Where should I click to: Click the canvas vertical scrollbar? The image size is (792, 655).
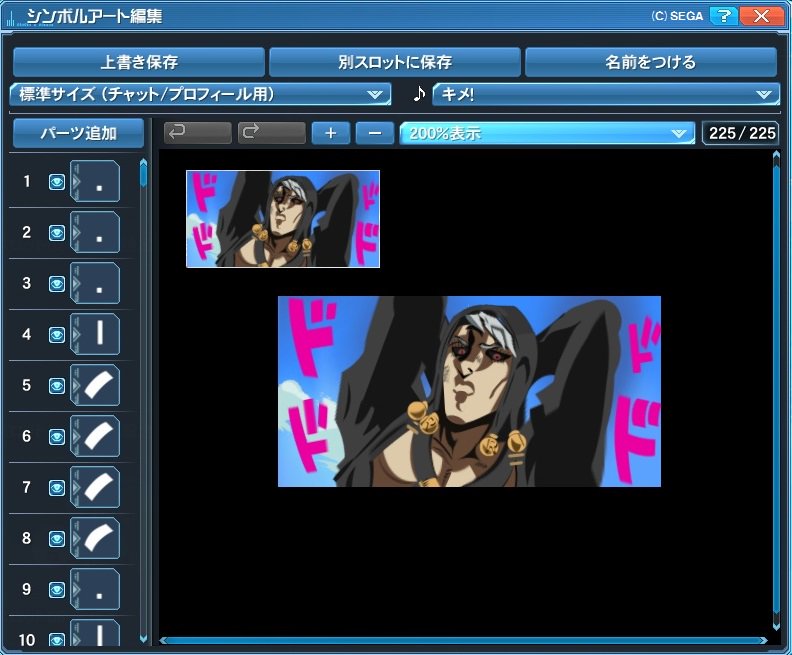776,389
